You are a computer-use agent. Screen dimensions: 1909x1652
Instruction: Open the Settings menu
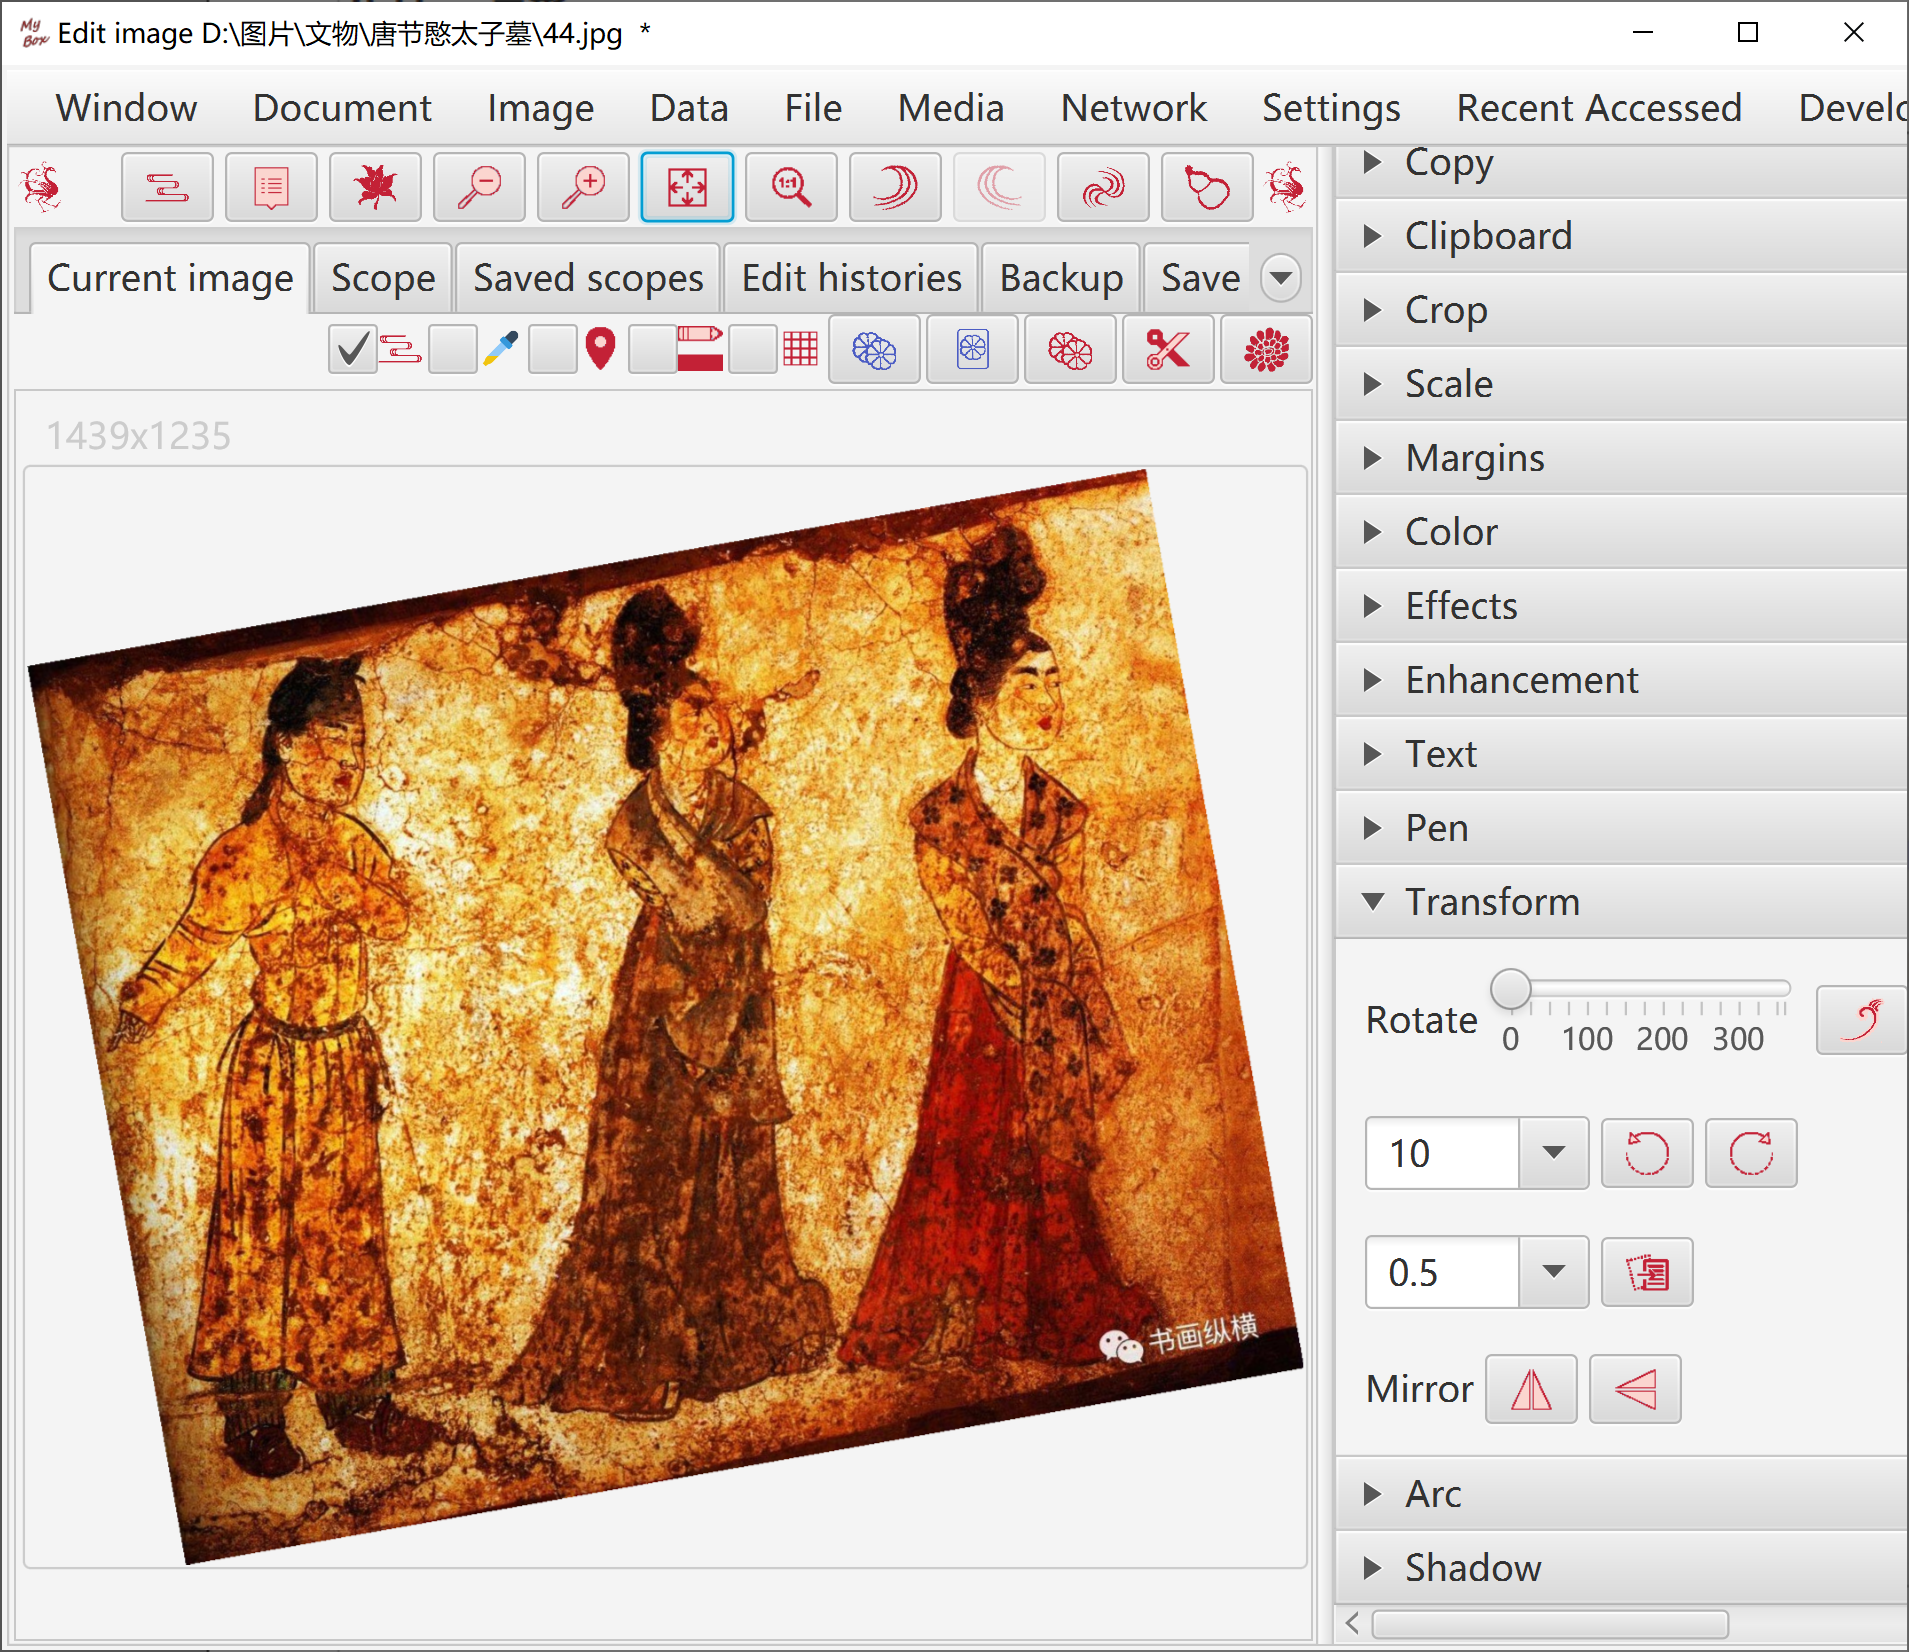tap(1331, 108)
